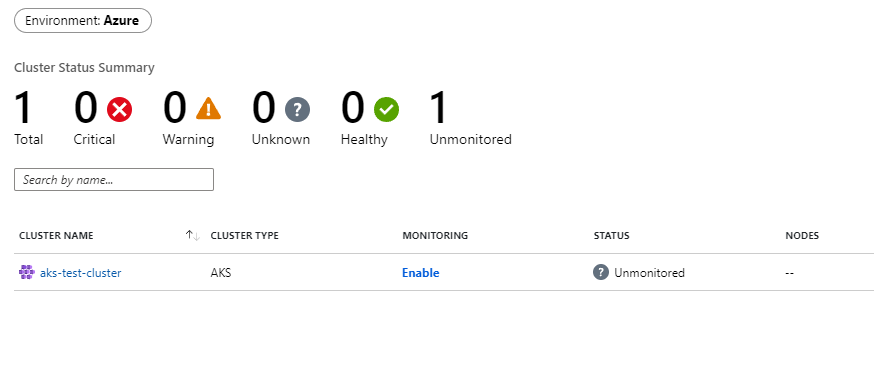Click the gray Unknown question mark icon
The image size is (874, 366).
pyautogui.click(x=298, y=109)
